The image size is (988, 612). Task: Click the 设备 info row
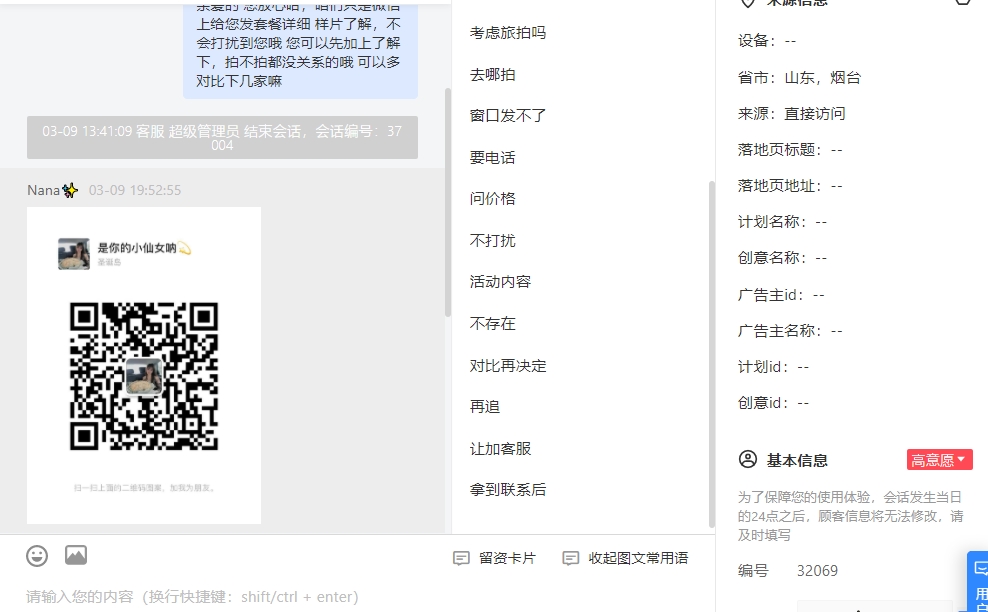point(767,41)
